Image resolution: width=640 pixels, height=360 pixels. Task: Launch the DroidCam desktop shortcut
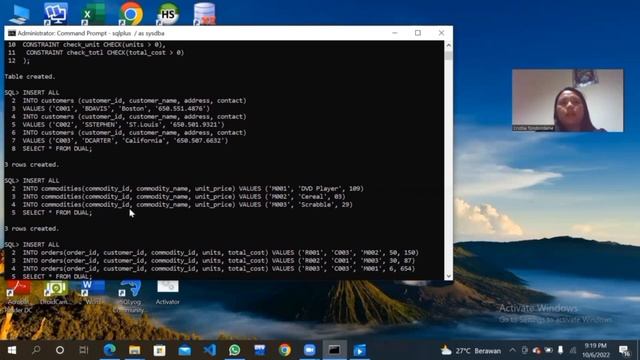tap(56, 293)
